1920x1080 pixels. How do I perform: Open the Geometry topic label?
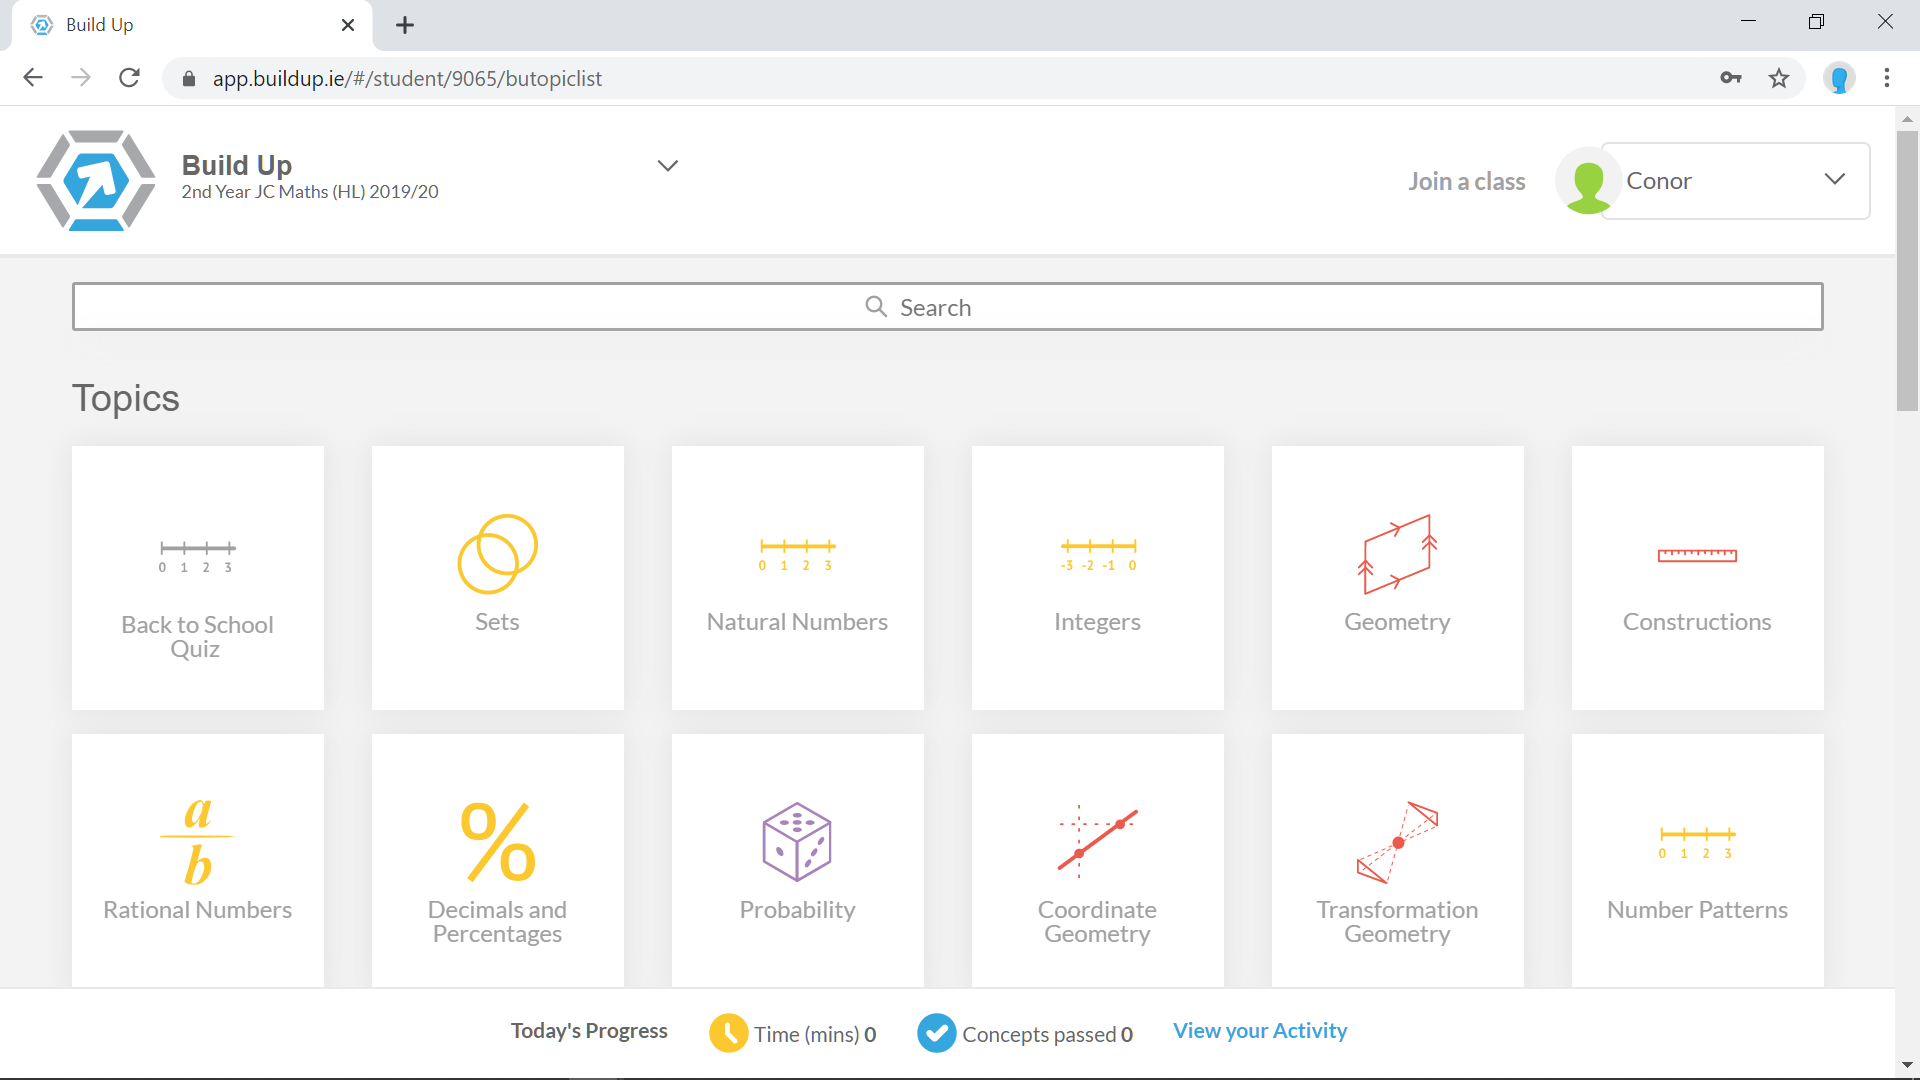coord(1397,622)
